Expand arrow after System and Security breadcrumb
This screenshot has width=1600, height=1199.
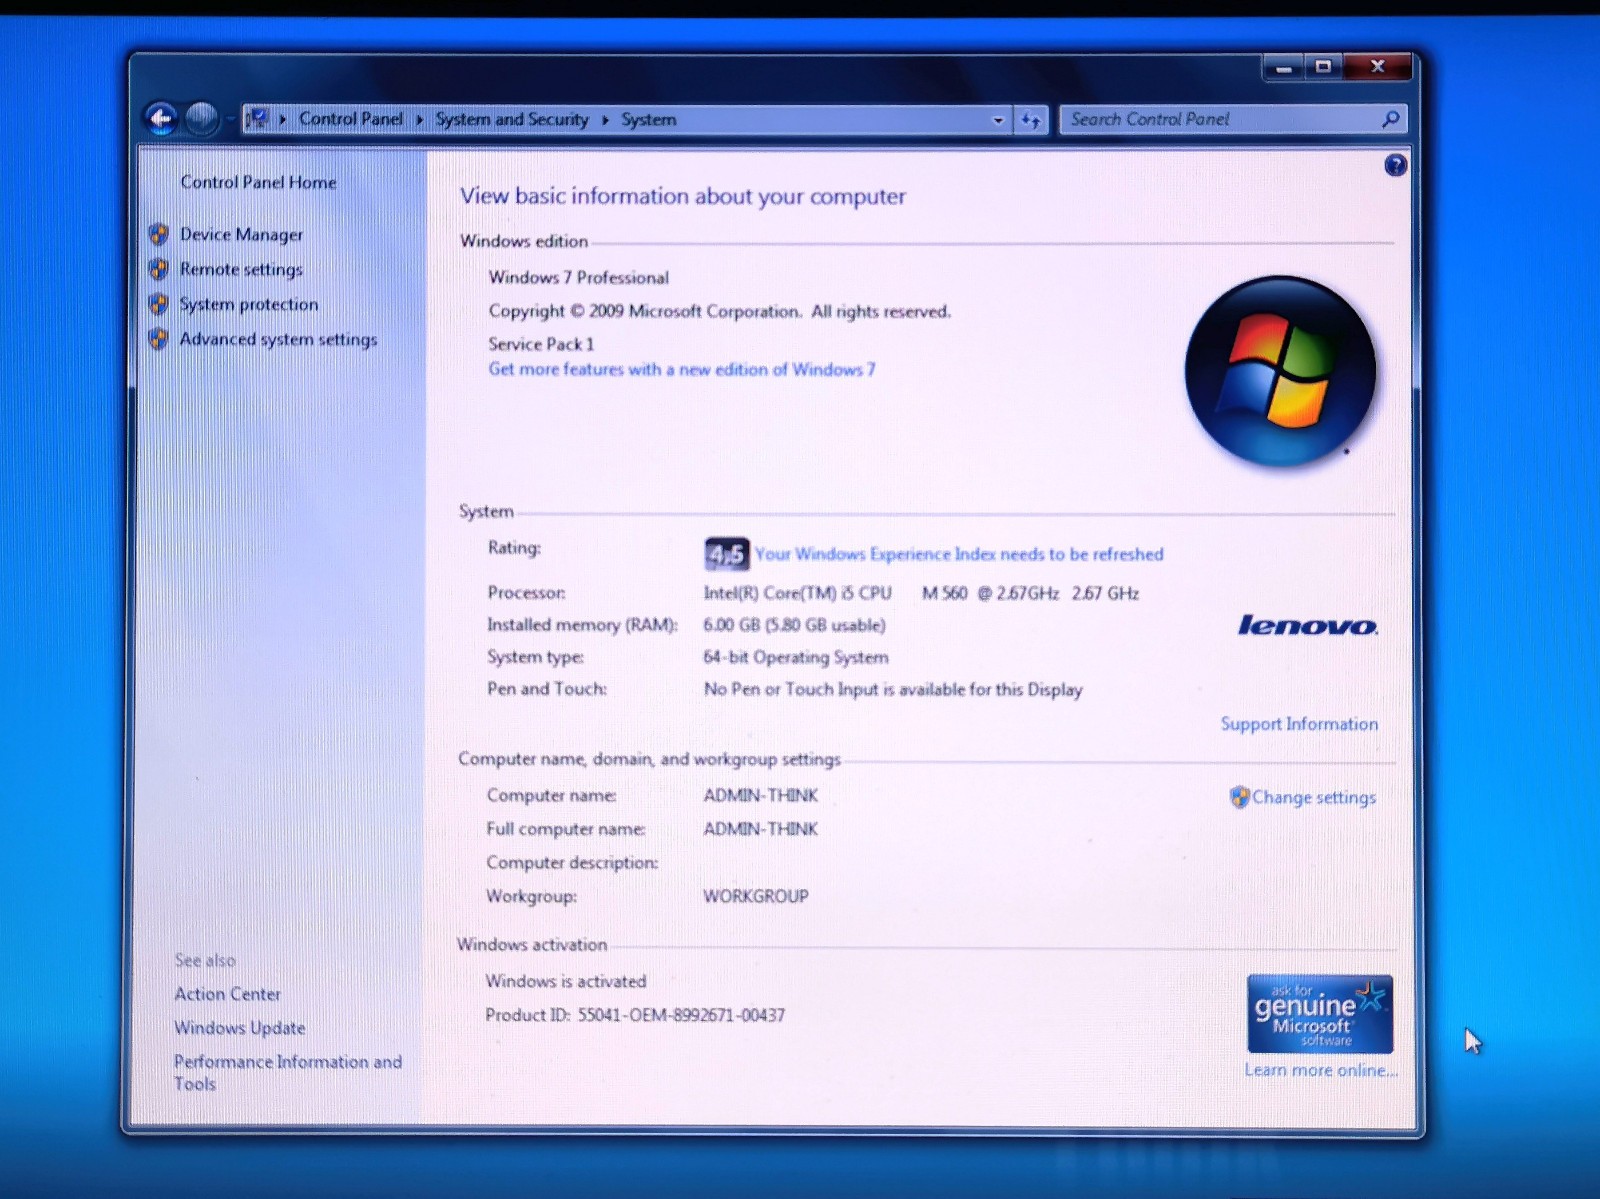[x=605, y=120]
